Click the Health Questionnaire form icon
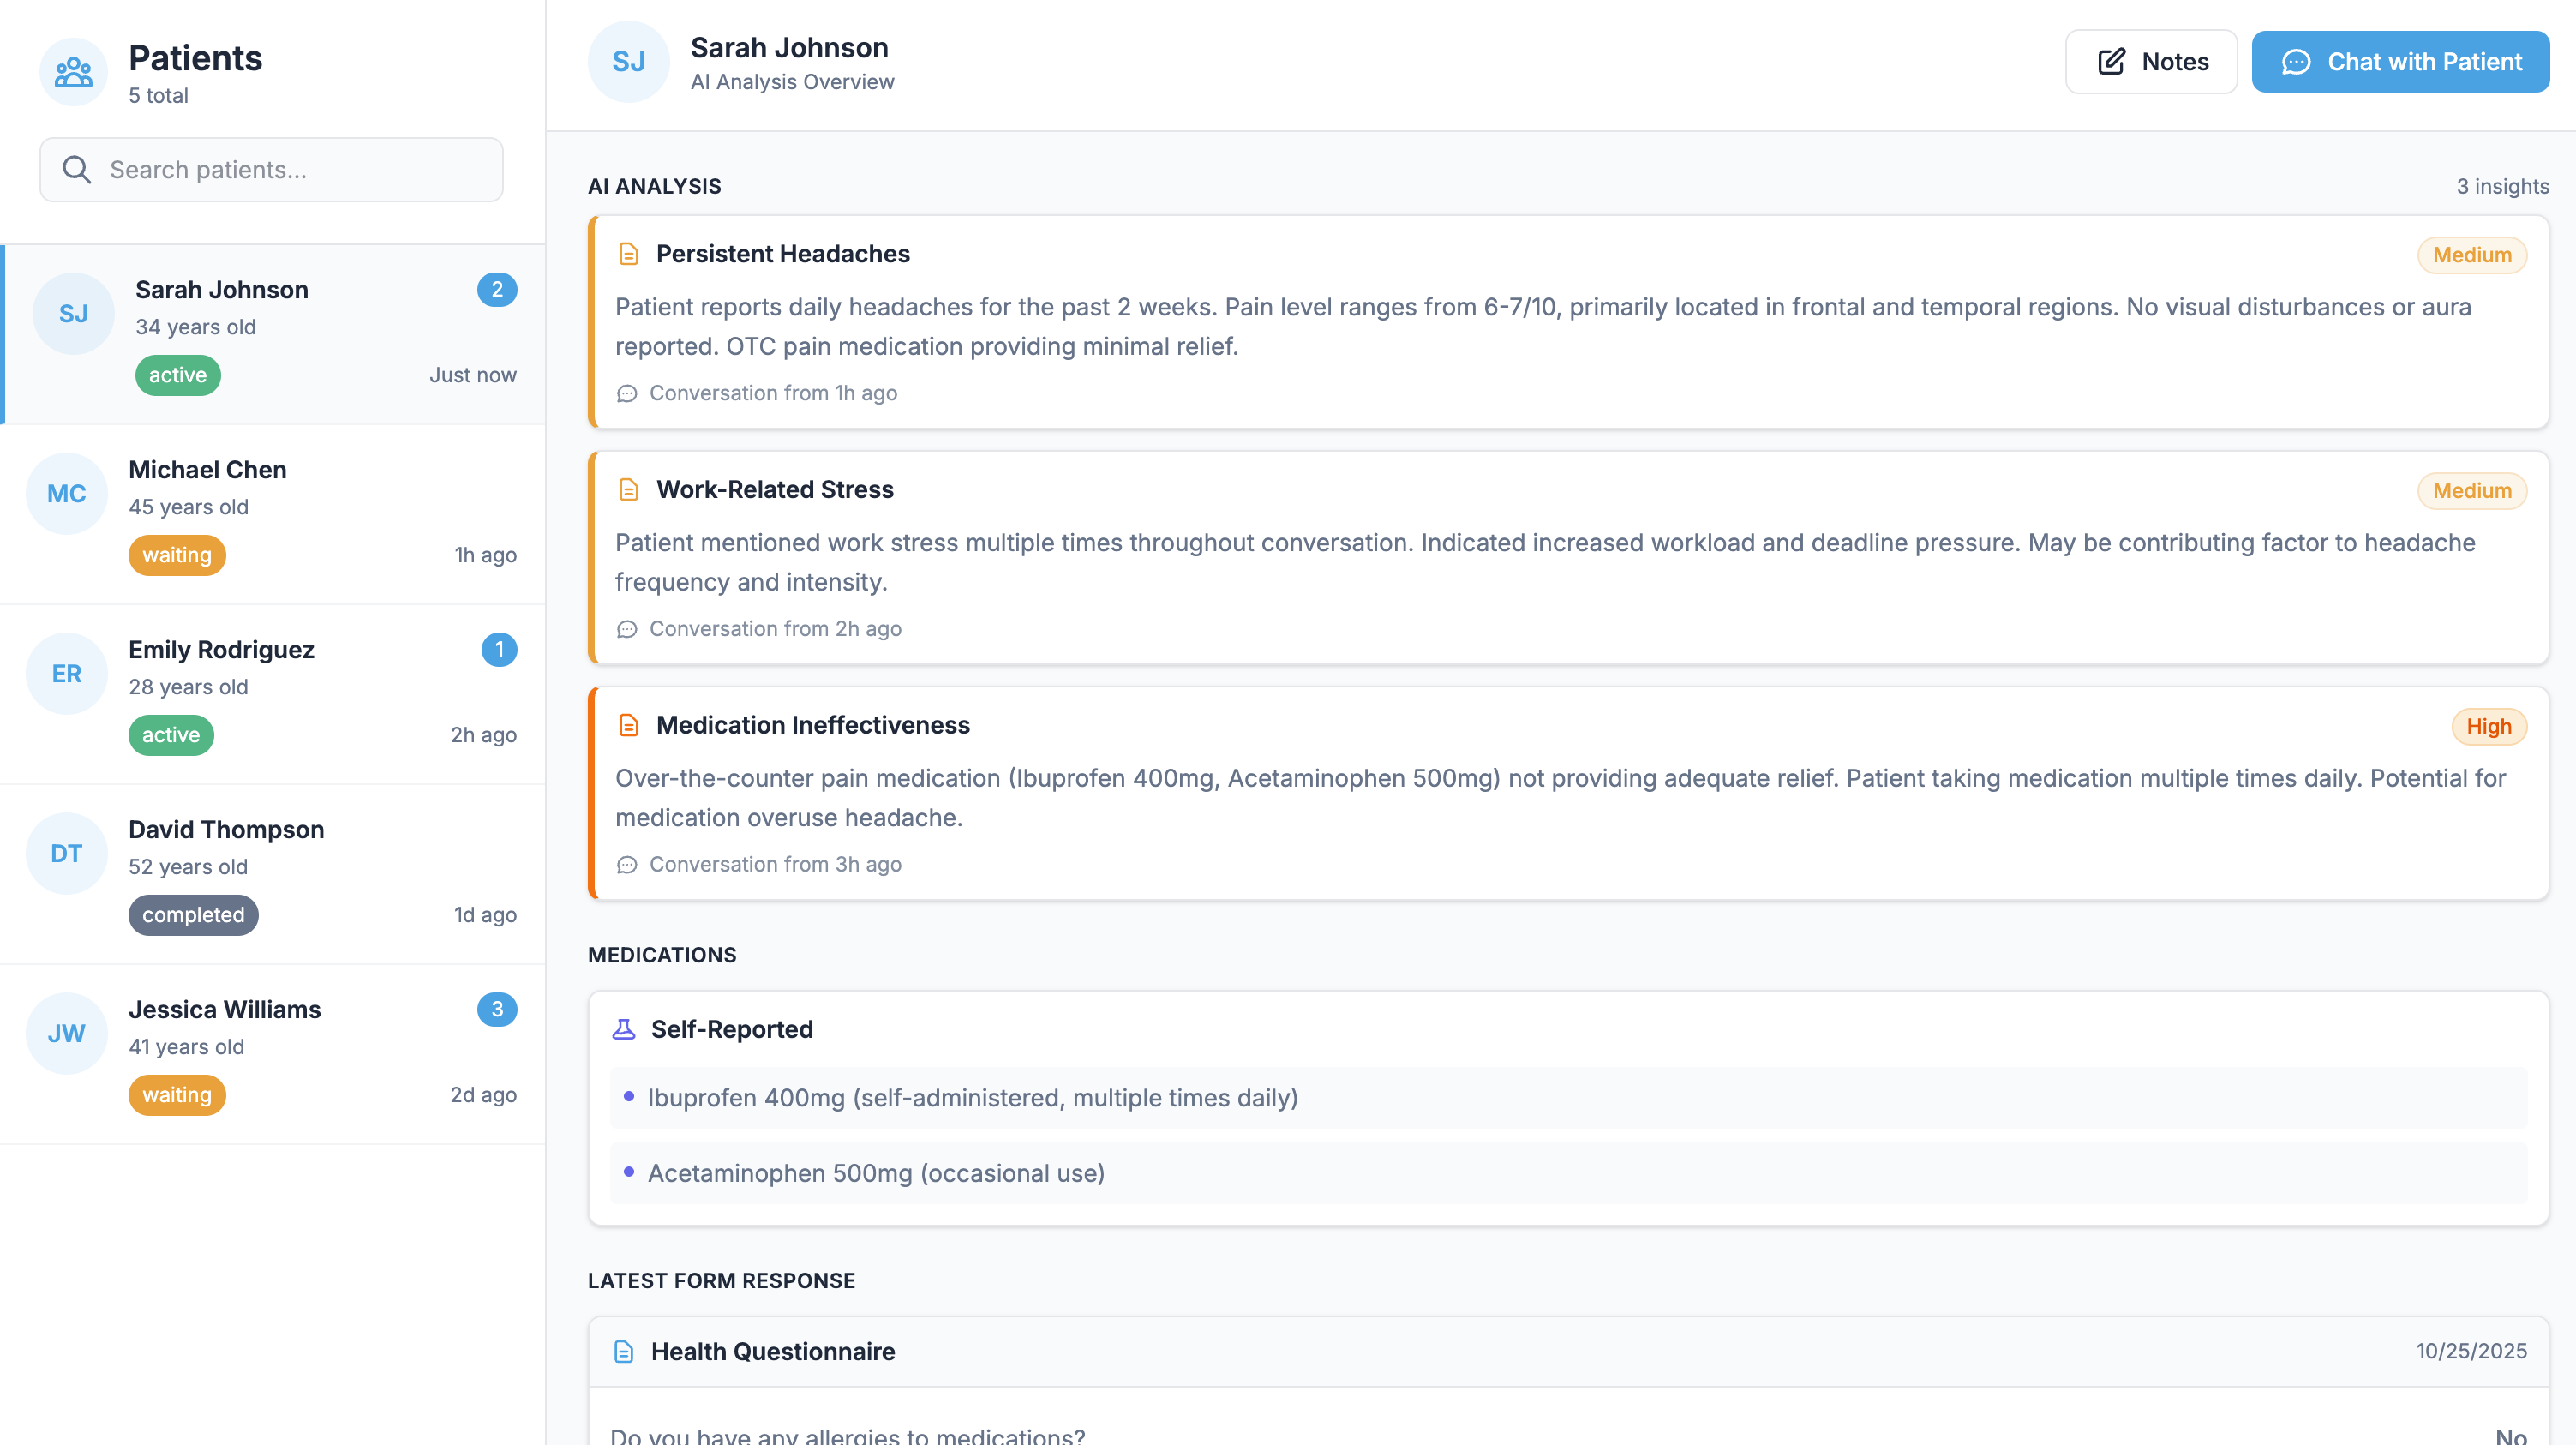This screenshot has height=1445, width=2576. pyautogui.click(x=624, y=1351)
